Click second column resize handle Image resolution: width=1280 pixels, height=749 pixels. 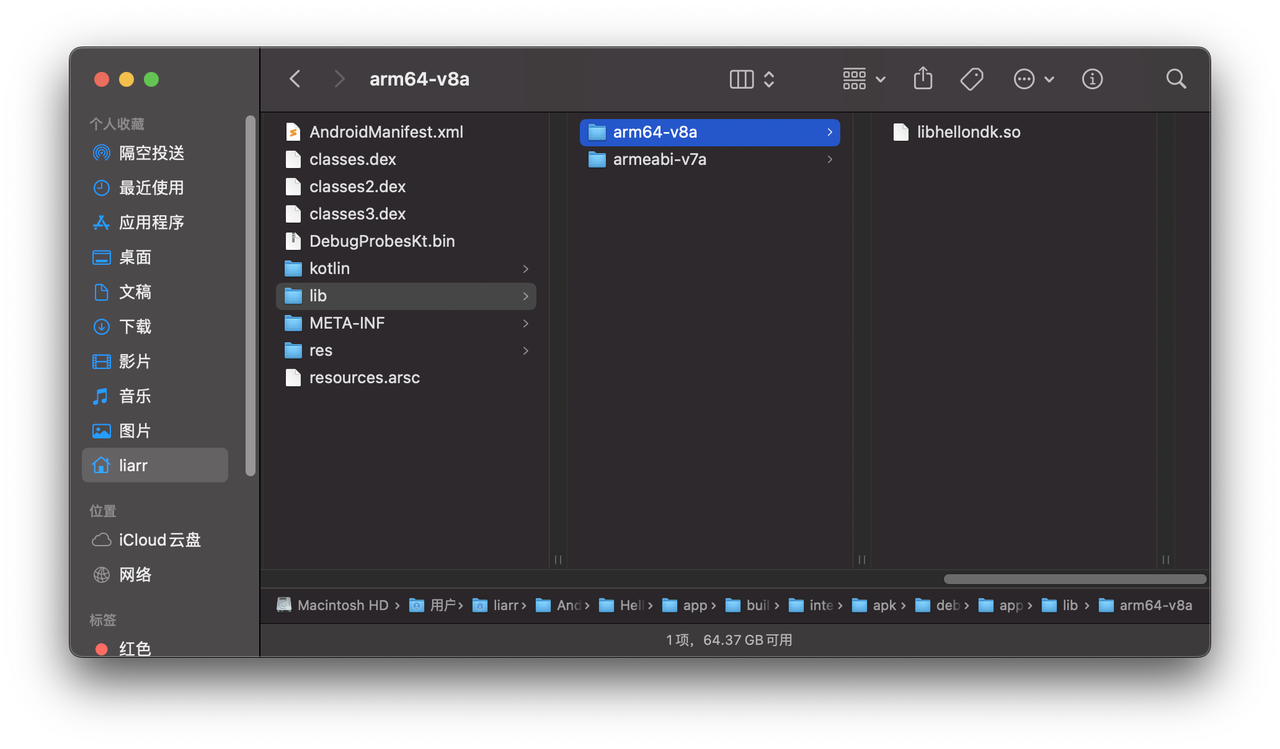(x=862, y=560)
